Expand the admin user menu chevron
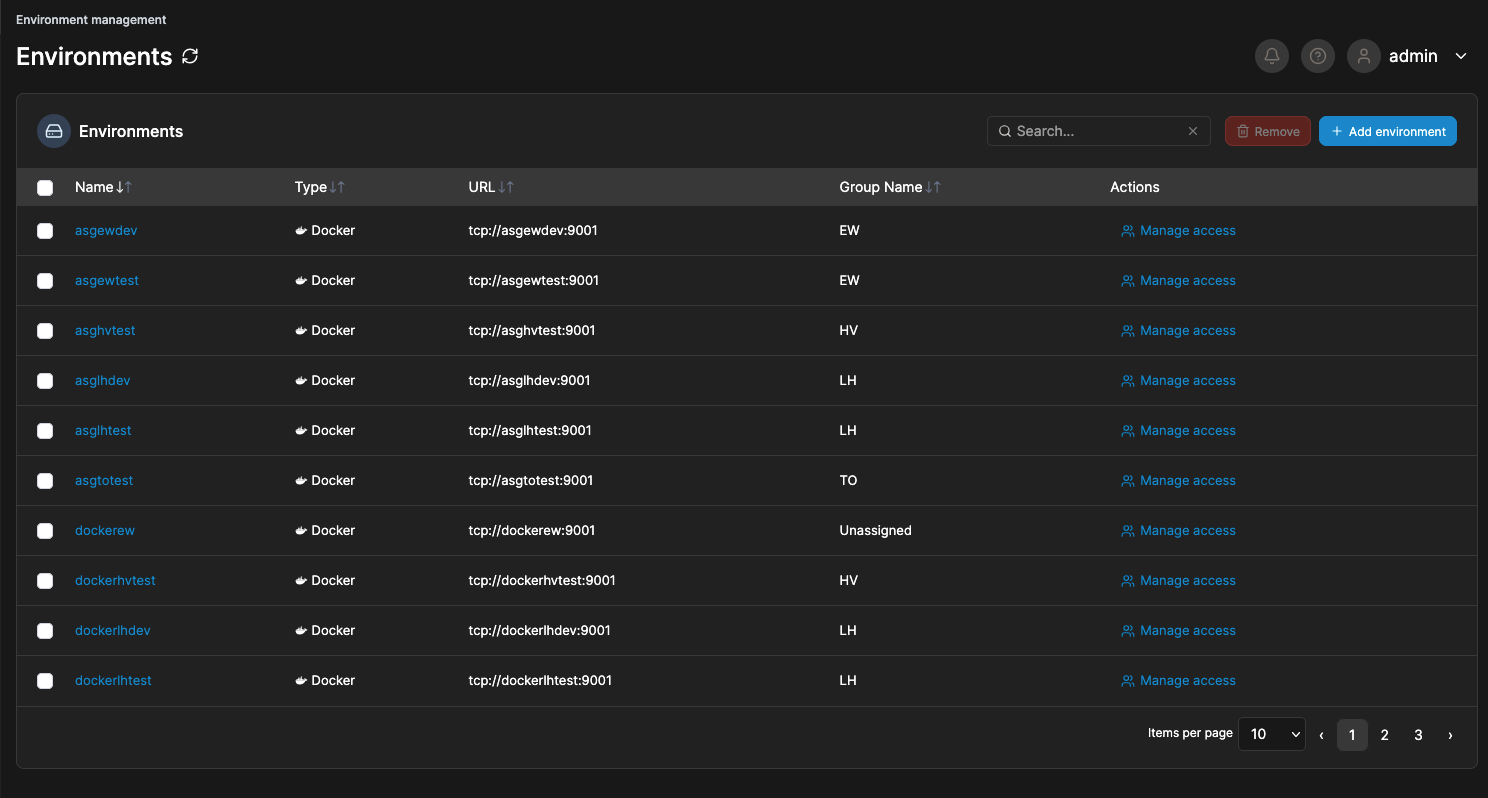1488x798 pixels. click(x=1461, y=56)
